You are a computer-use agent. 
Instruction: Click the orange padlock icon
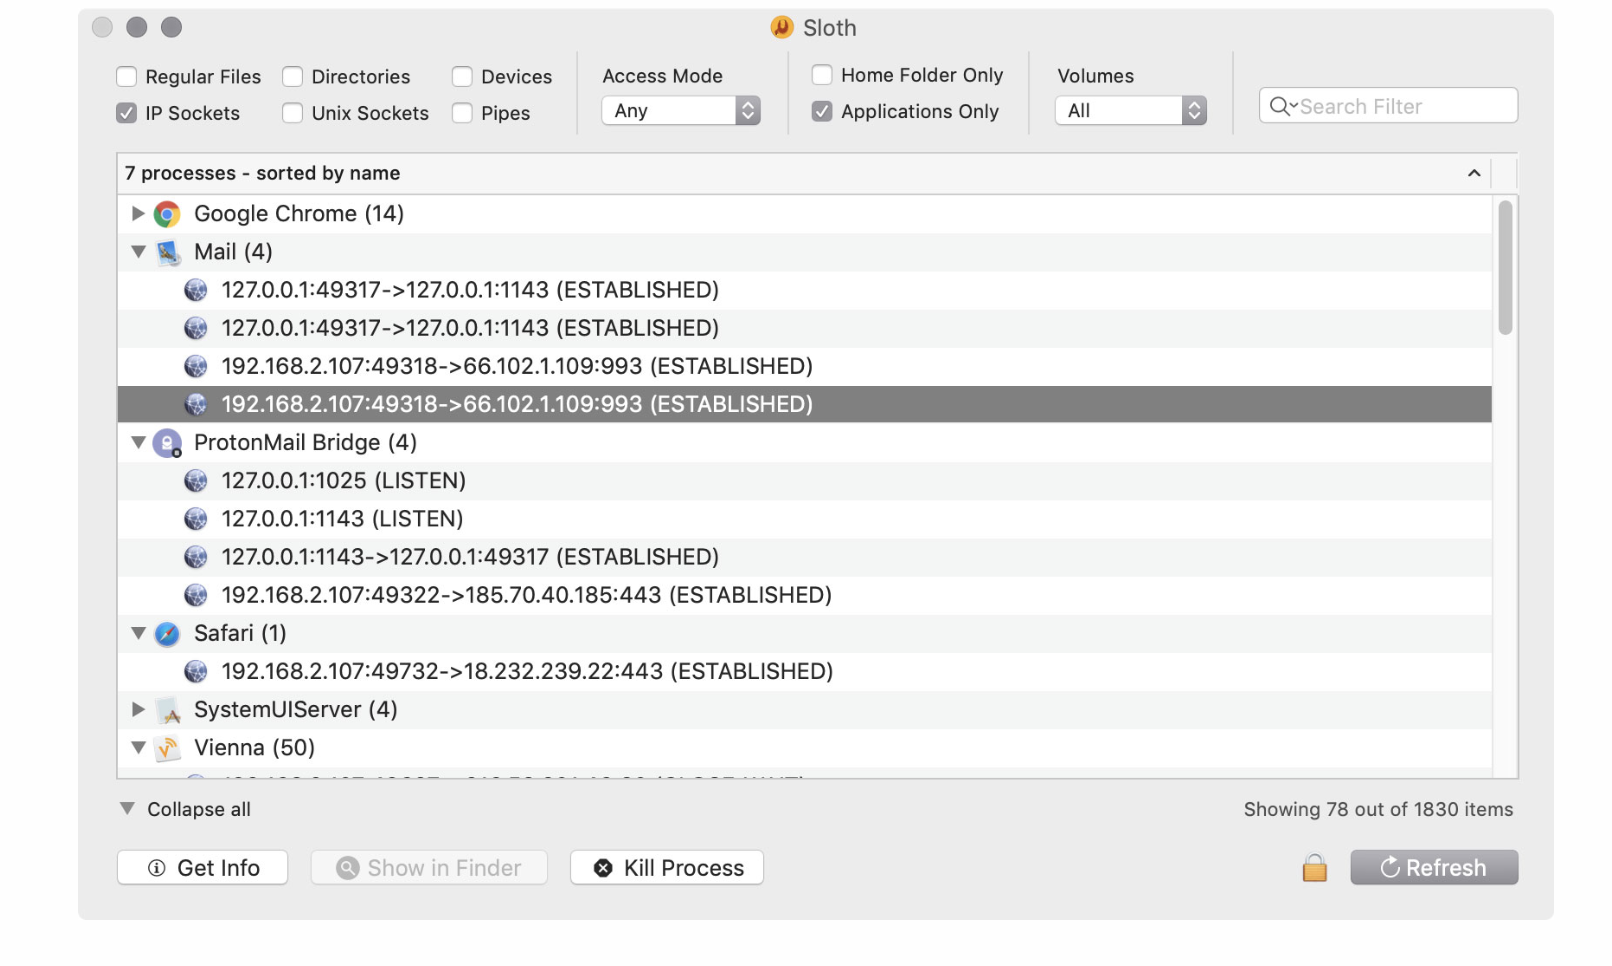tap(1314, 868)
